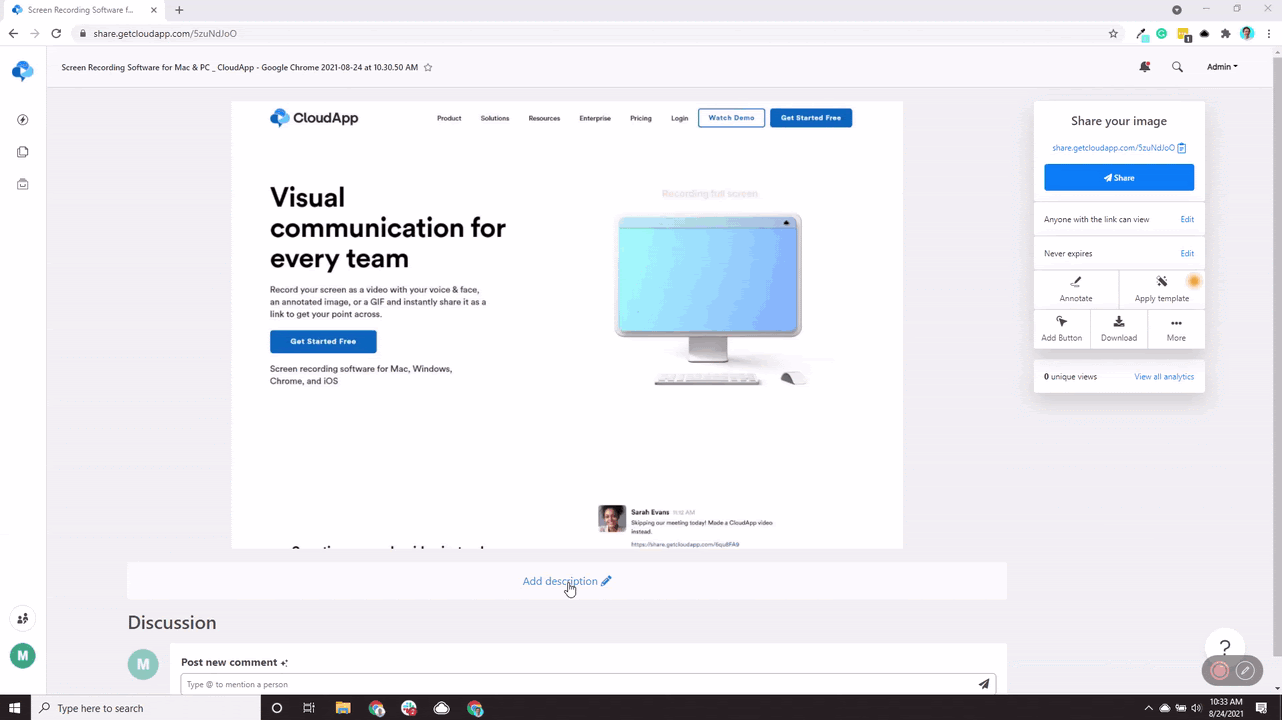Reload the page

pos(56,33)
